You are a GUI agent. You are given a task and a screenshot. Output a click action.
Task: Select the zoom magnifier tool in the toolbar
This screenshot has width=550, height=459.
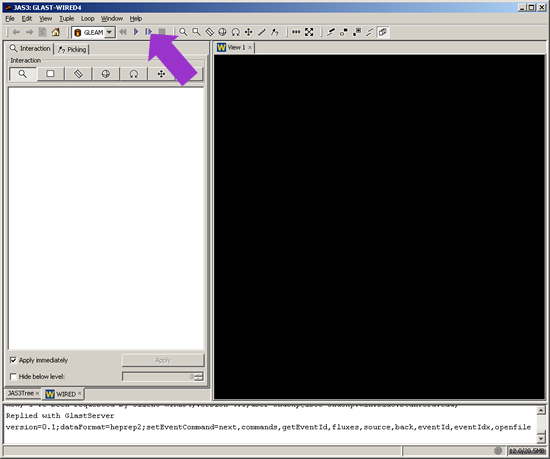click(183, 32)
